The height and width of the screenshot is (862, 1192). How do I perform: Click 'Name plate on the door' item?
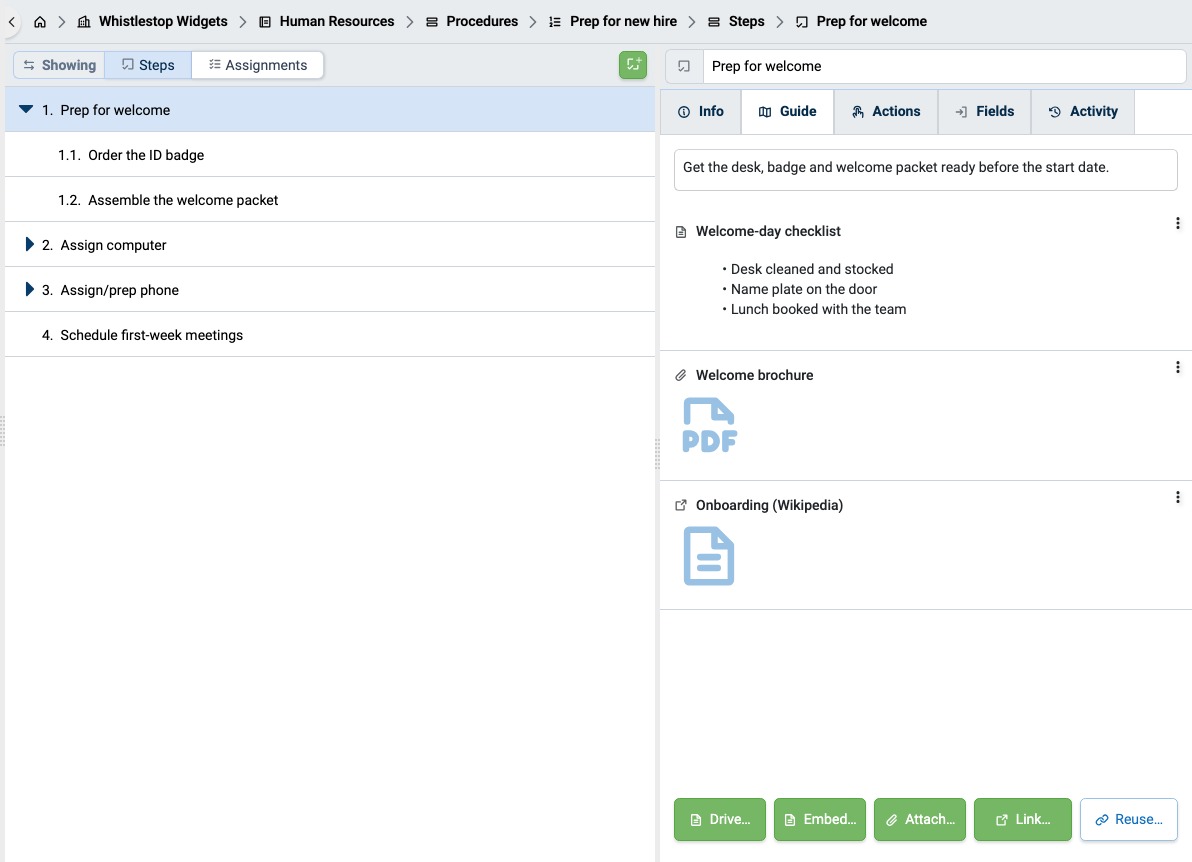coord(804,290)
